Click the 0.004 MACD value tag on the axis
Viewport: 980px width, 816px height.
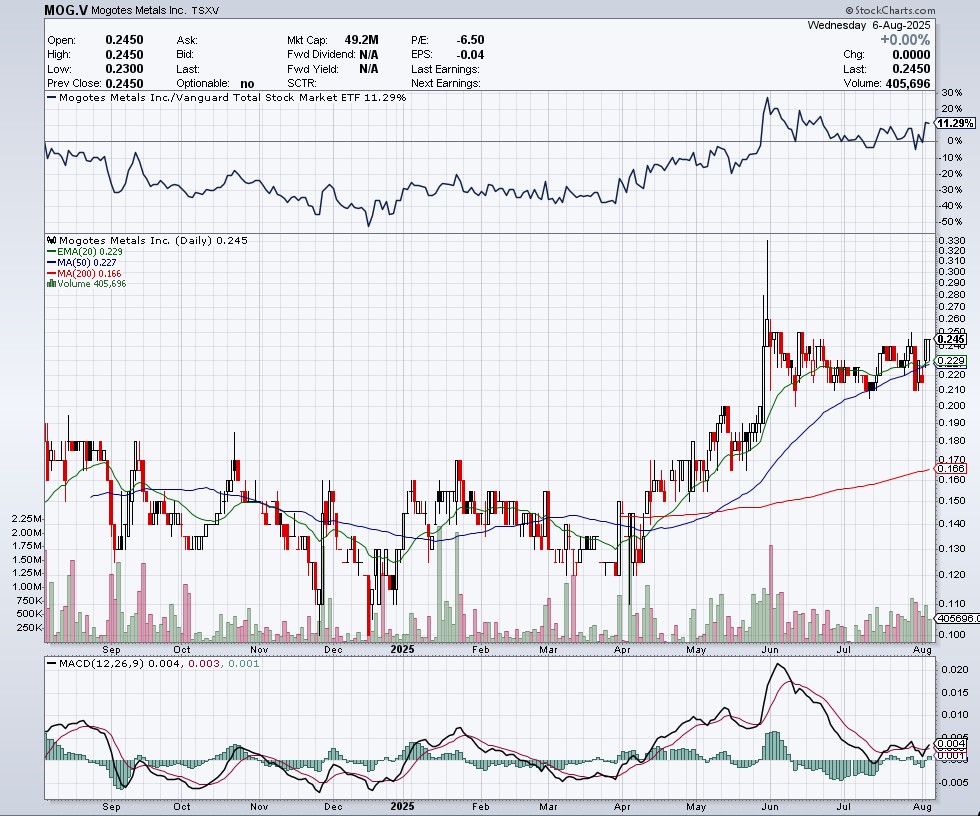(x=952, y=744)
